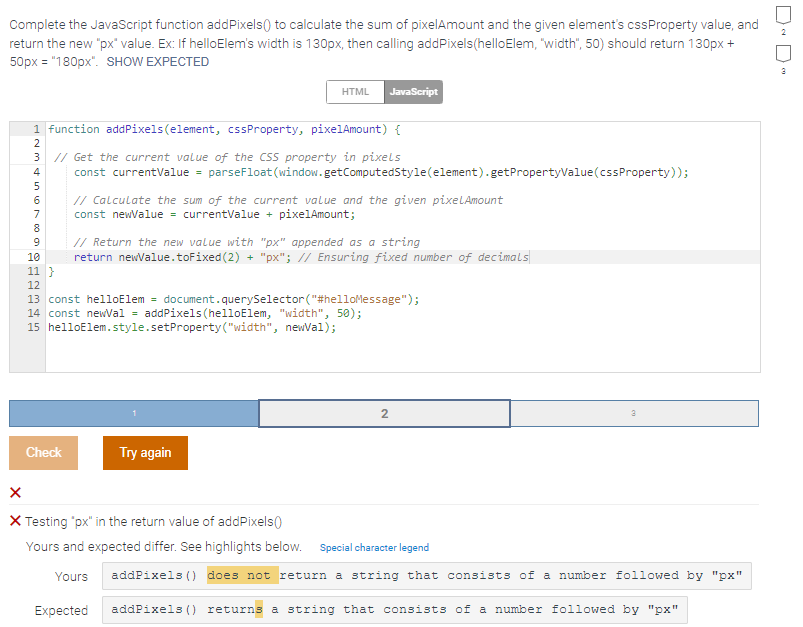
Task: Switch to the HTML tab
Action: 355,91
